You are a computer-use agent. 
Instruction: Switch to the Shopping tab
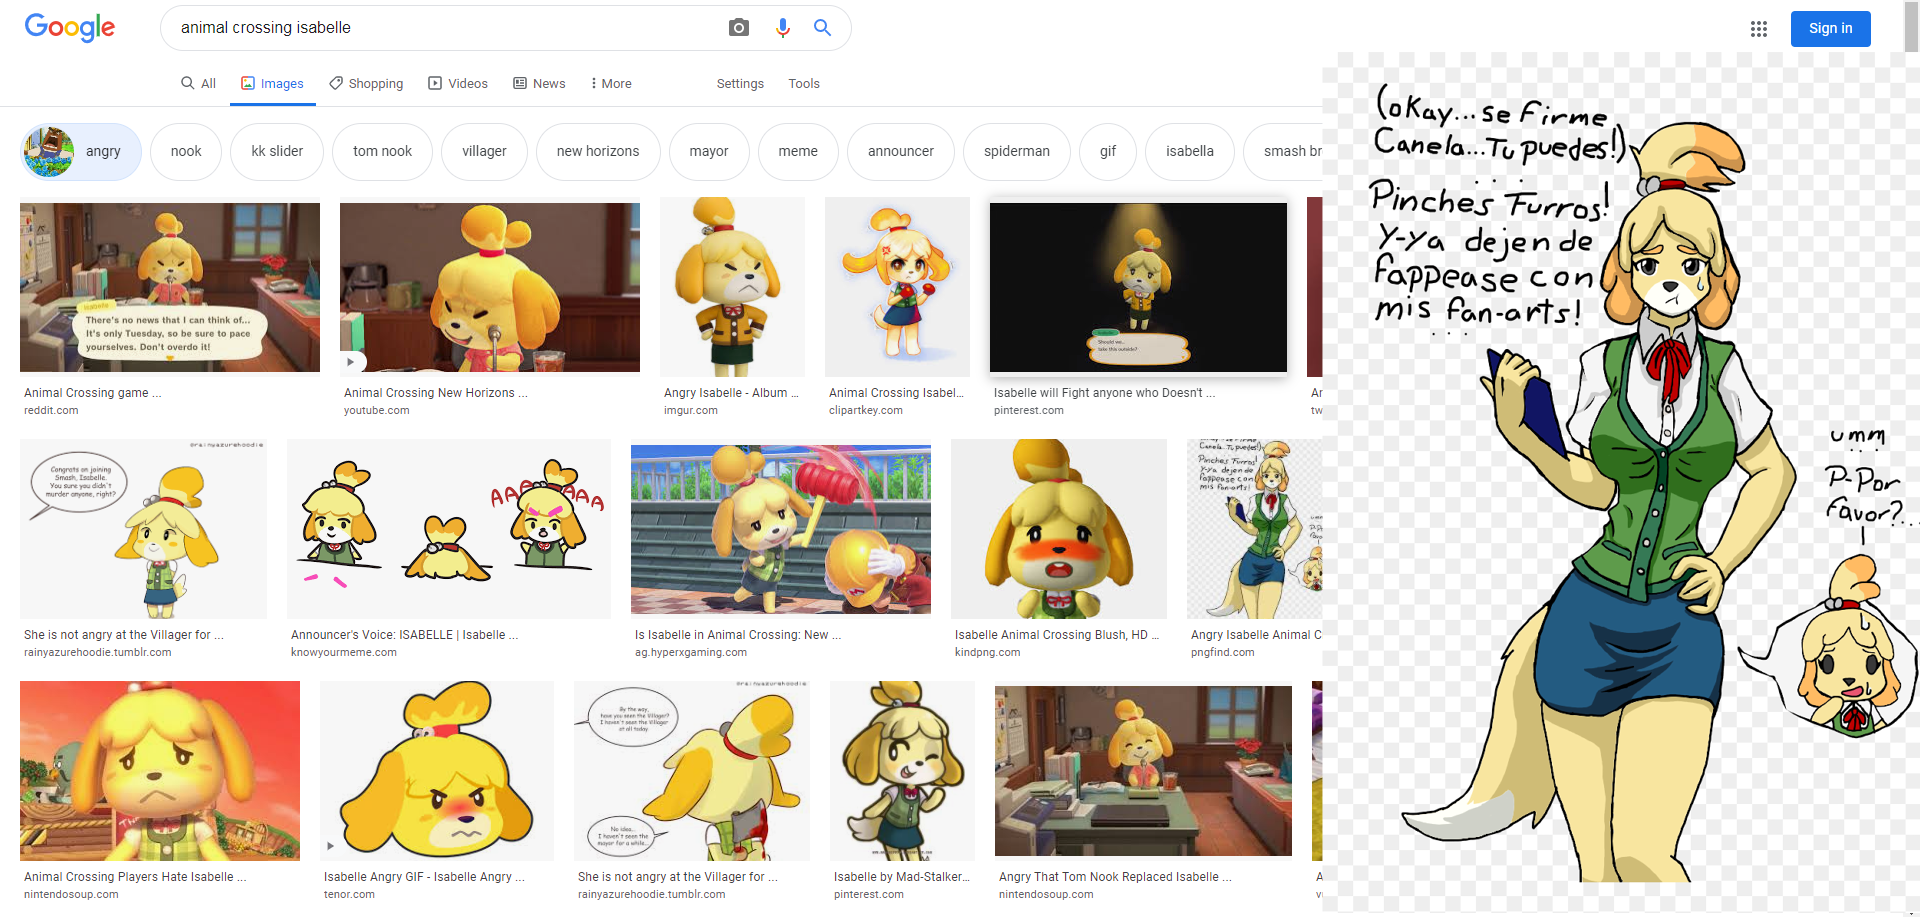coord(366,83)
